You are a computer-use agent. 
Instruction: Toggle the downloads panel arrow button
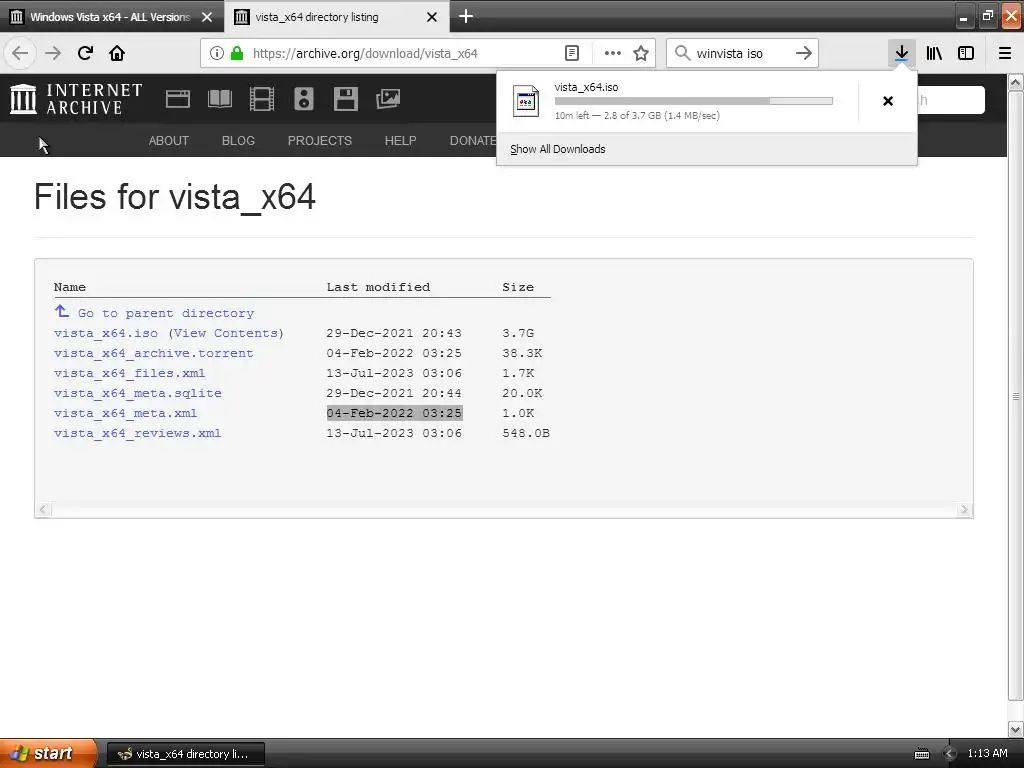tap(901, 53)
